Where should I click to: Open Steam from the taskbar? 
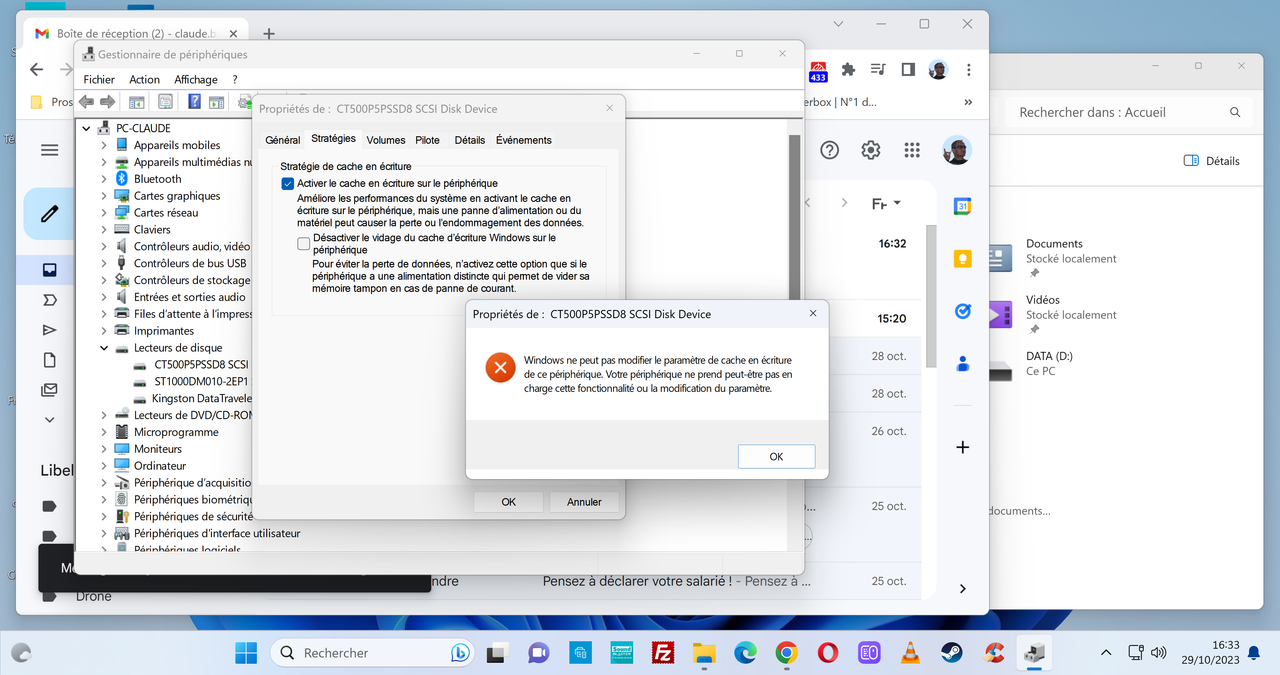(x=950, y=653)
